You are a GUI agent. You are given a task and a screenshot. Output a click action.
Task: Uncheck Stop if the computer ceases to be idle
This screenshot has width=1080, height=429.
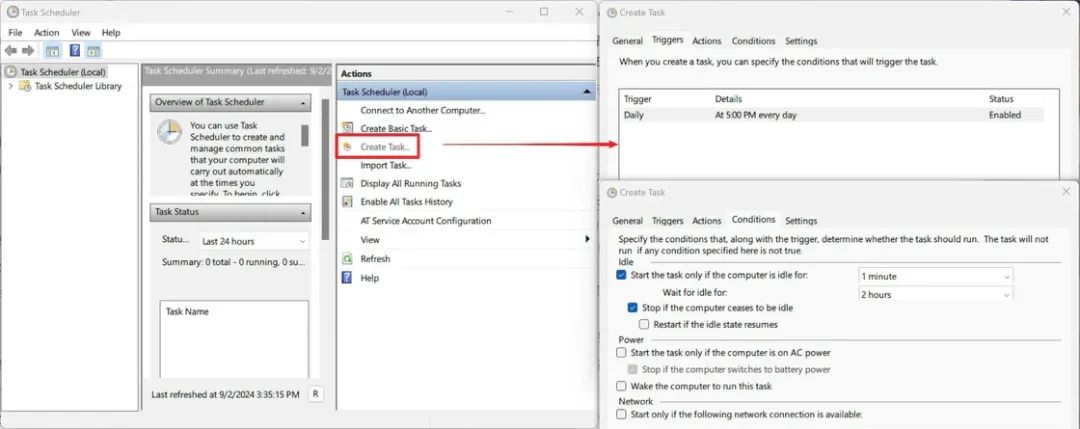633,308
